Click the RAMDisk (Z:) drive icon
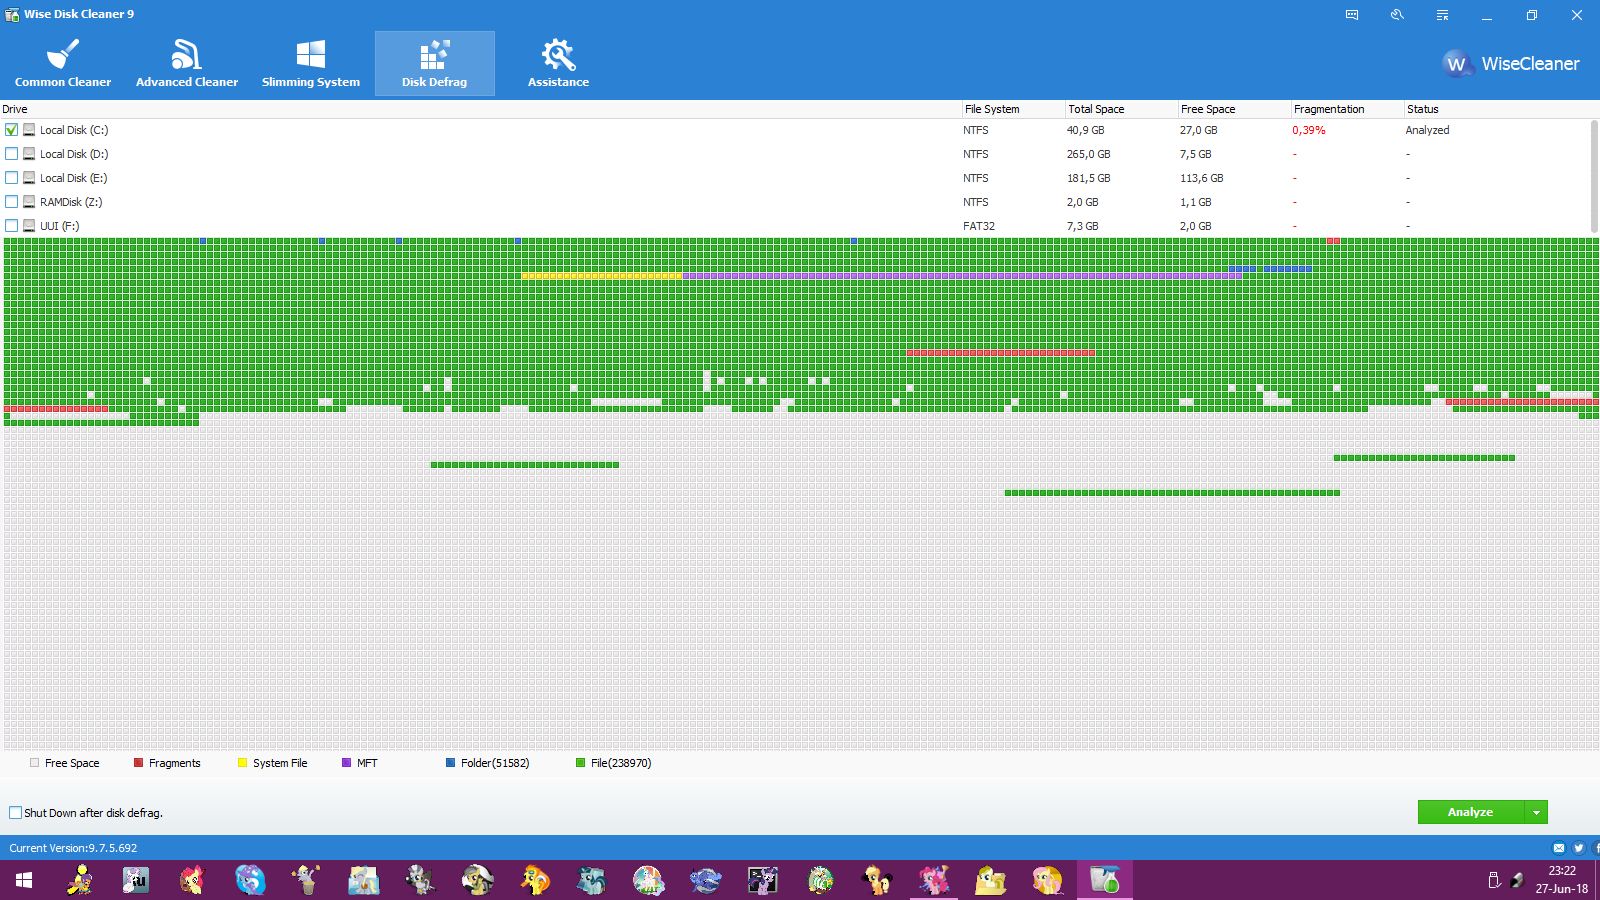The width and height of the screenshot is (1600, 900). (29, 202)
